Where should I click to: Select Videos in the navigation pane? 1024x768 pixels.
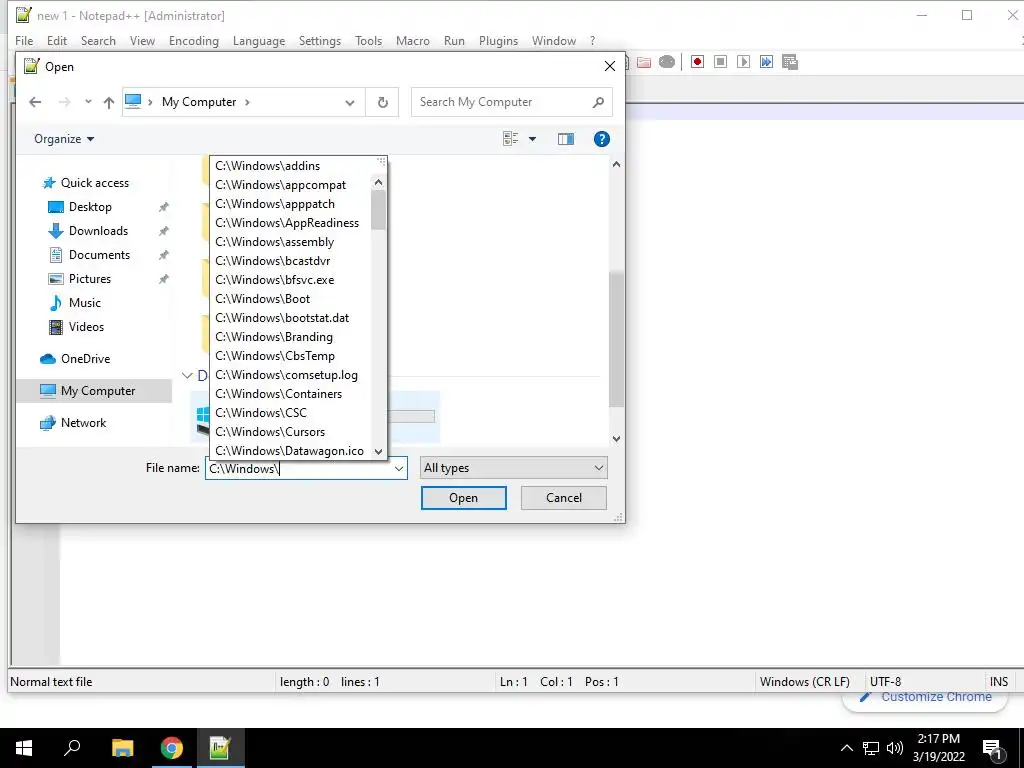pos(86,327)
